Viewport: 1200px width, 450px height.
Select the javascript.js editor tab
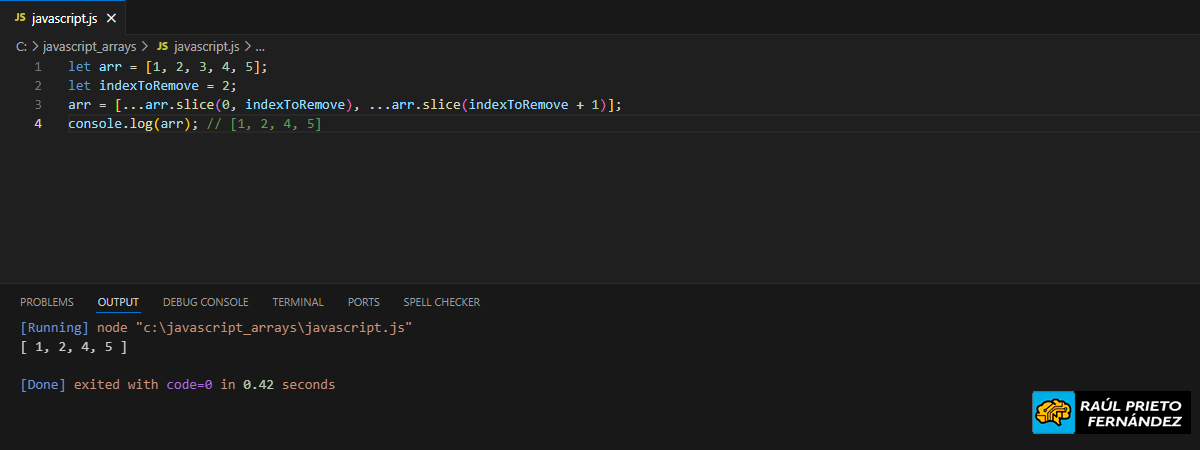[x=66, y=18]
